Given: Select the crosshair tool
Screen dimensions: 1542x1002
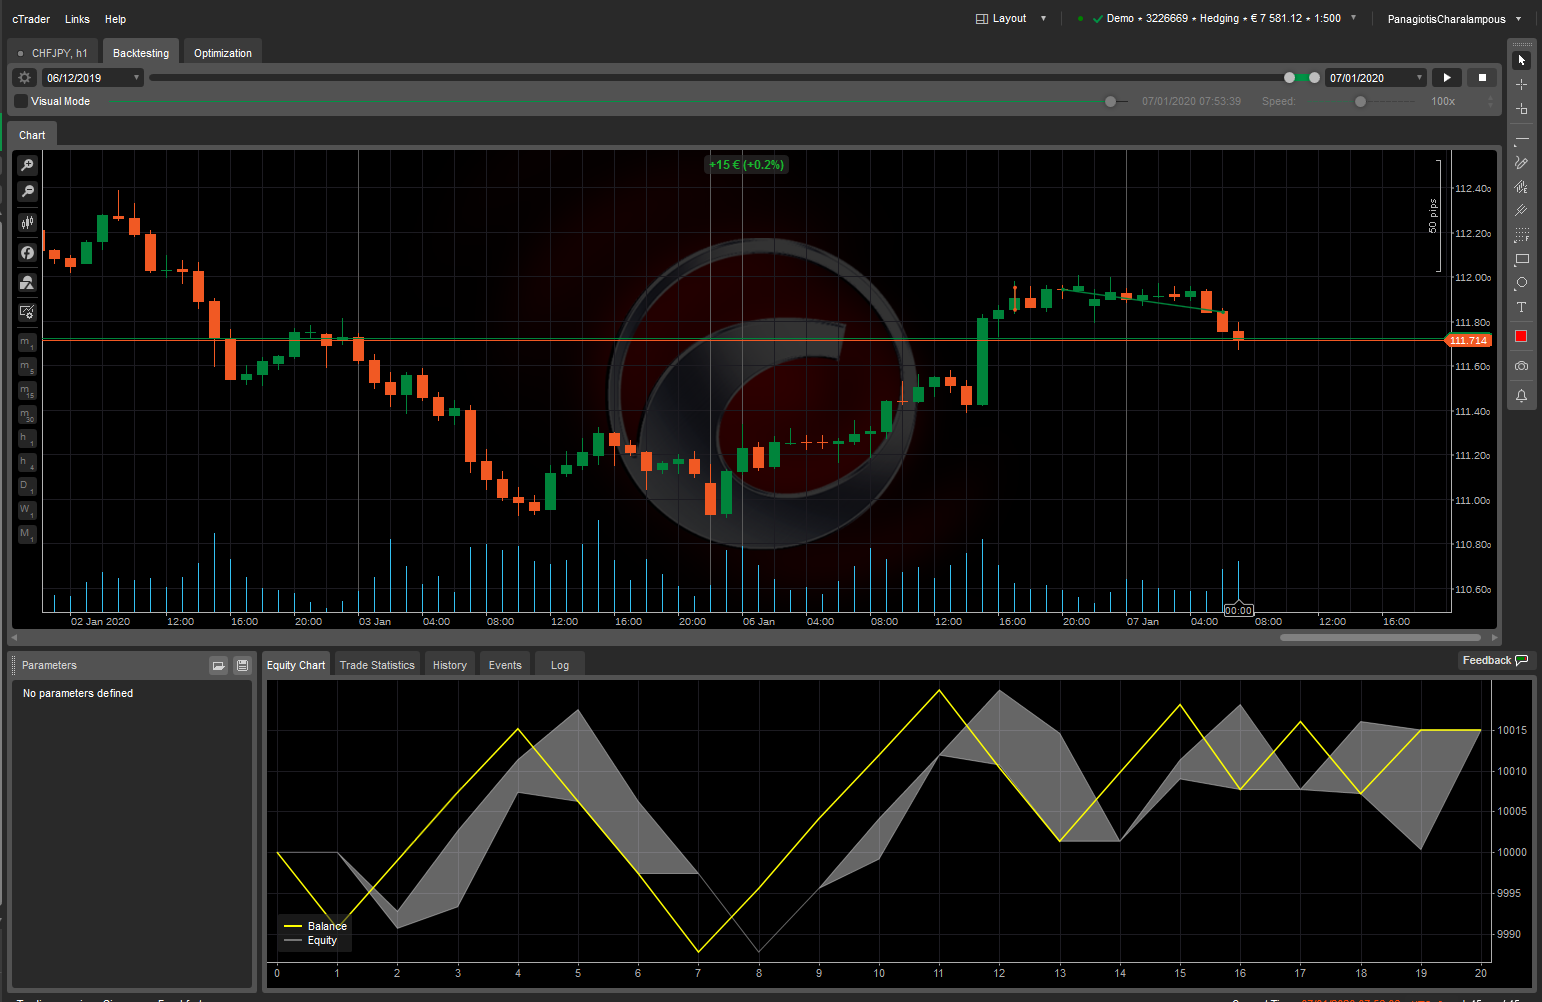Looking at the screenshot, I should click(x=1521, y=85).
